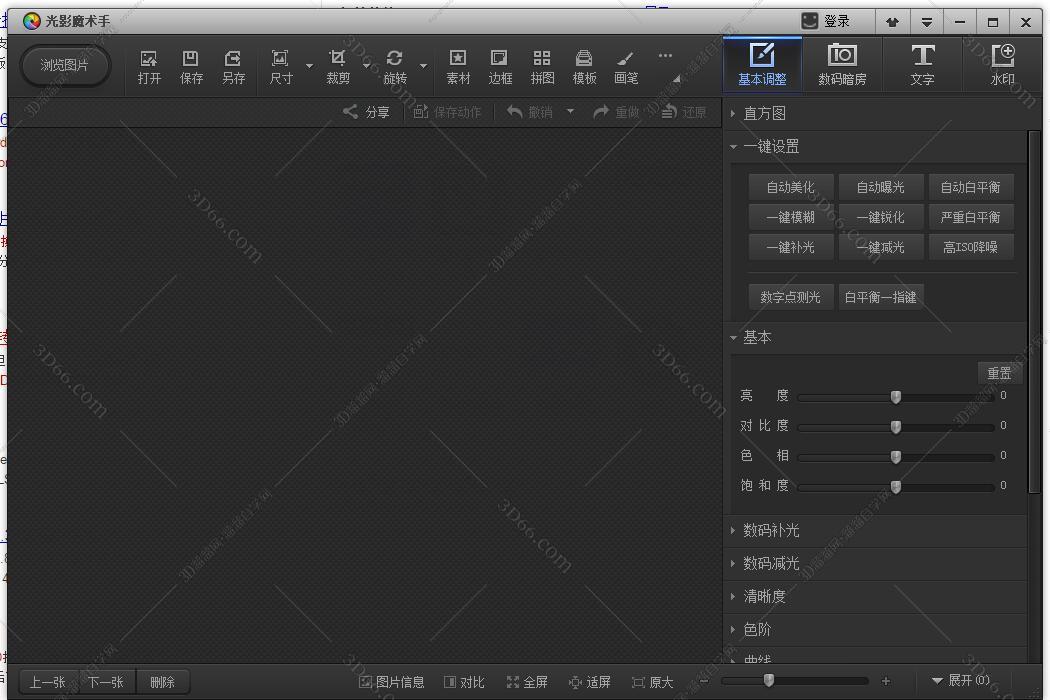Click the 打开 (Open) toolbar icon
1050x700 pixels.
click(149, 66)
